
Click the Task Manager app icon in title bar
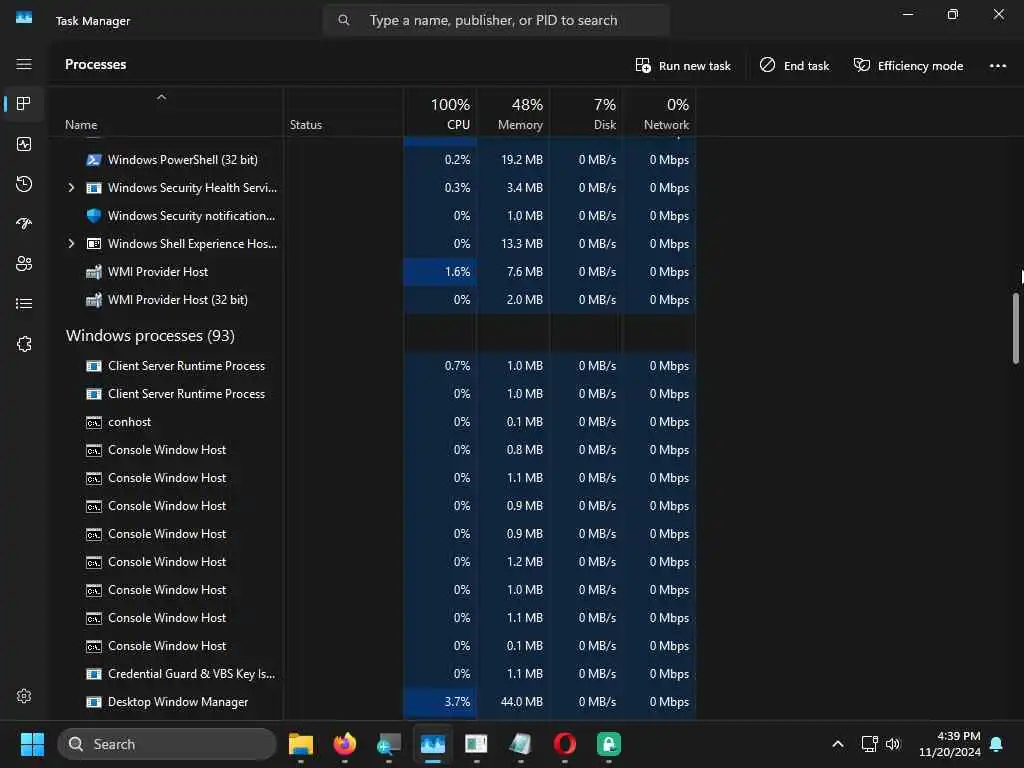pyautogui.click(x=24, y=18)
